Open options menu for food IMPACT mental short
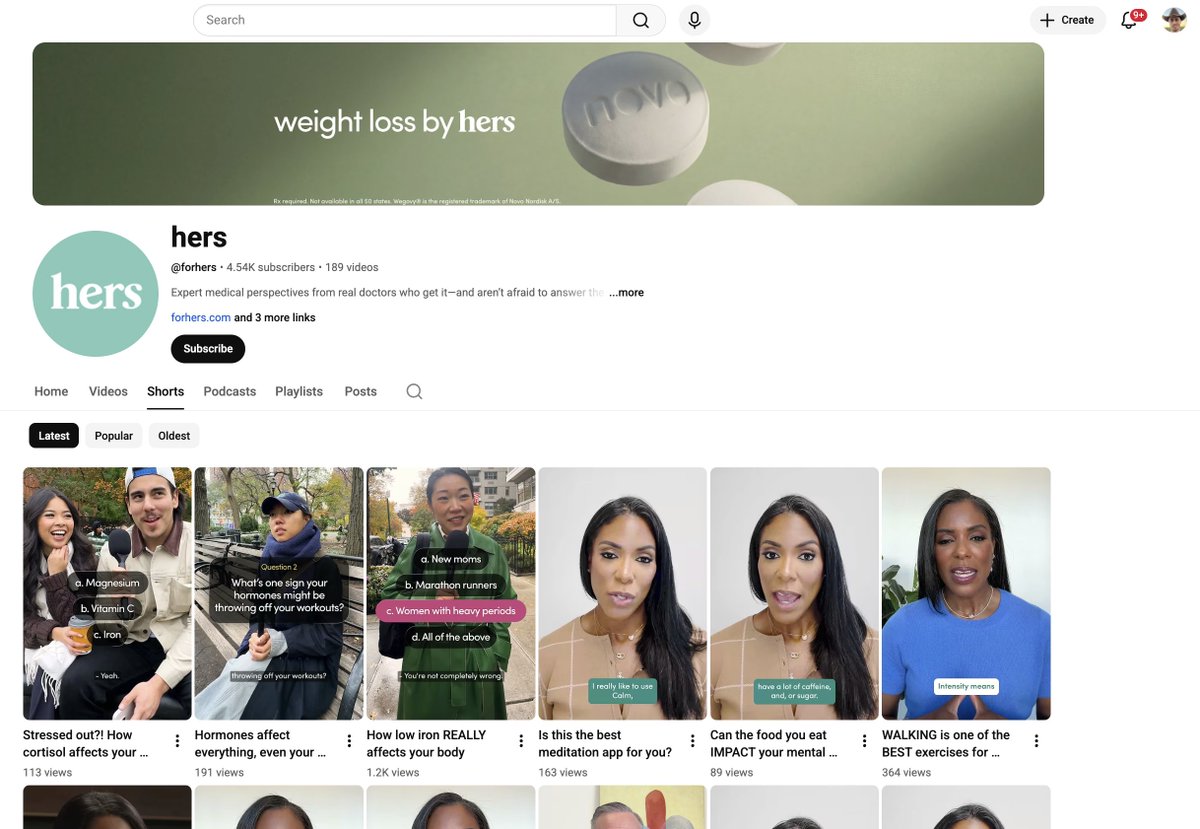 865,741
